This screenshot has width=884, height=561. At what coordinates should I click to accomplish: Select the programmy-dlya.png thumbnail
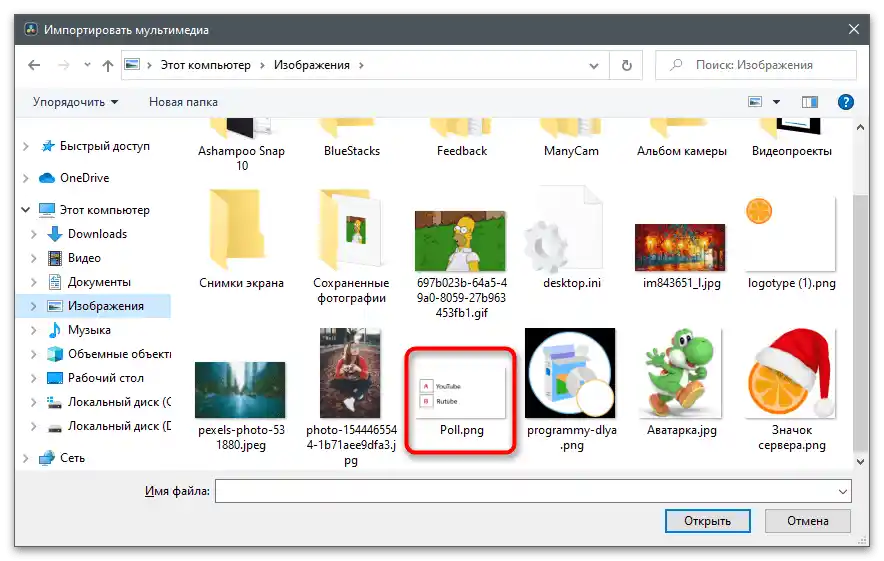[x=570, y=373]
